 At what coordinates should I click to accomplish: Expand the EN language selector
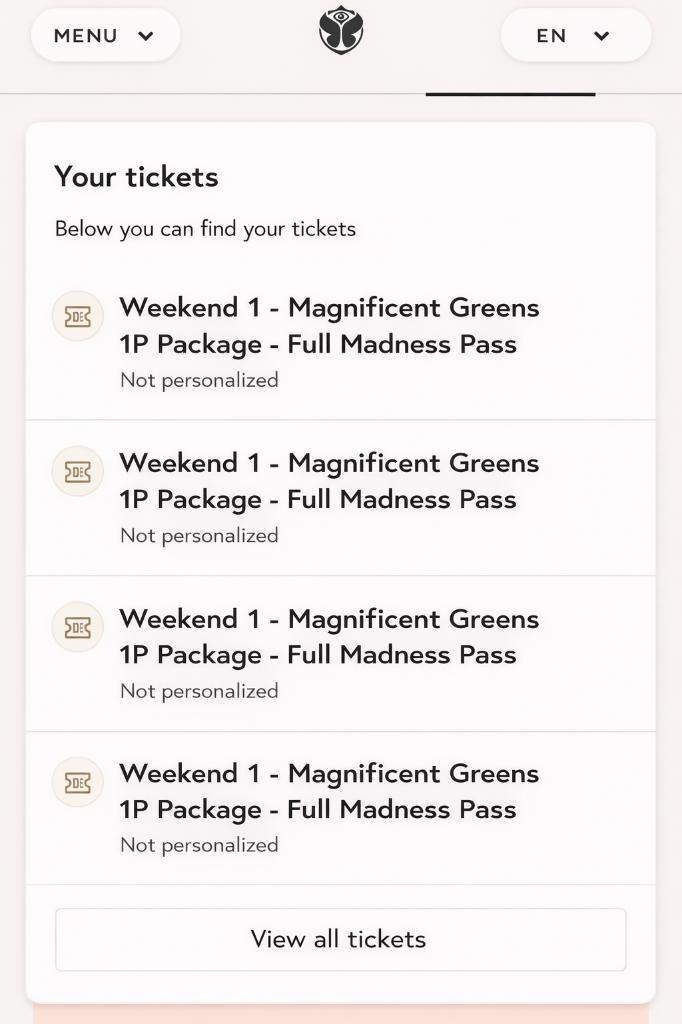(575, 35)
